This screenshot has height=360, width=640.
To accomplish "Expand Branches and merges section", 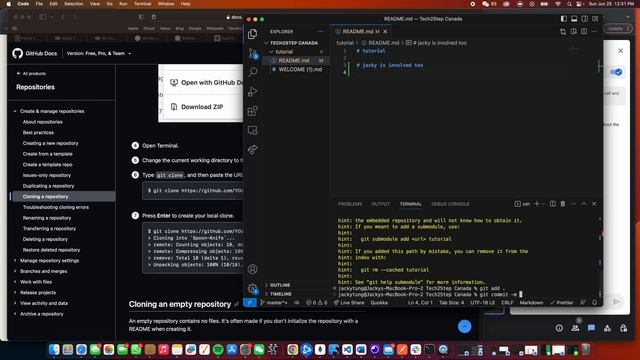I will point(43,271).
